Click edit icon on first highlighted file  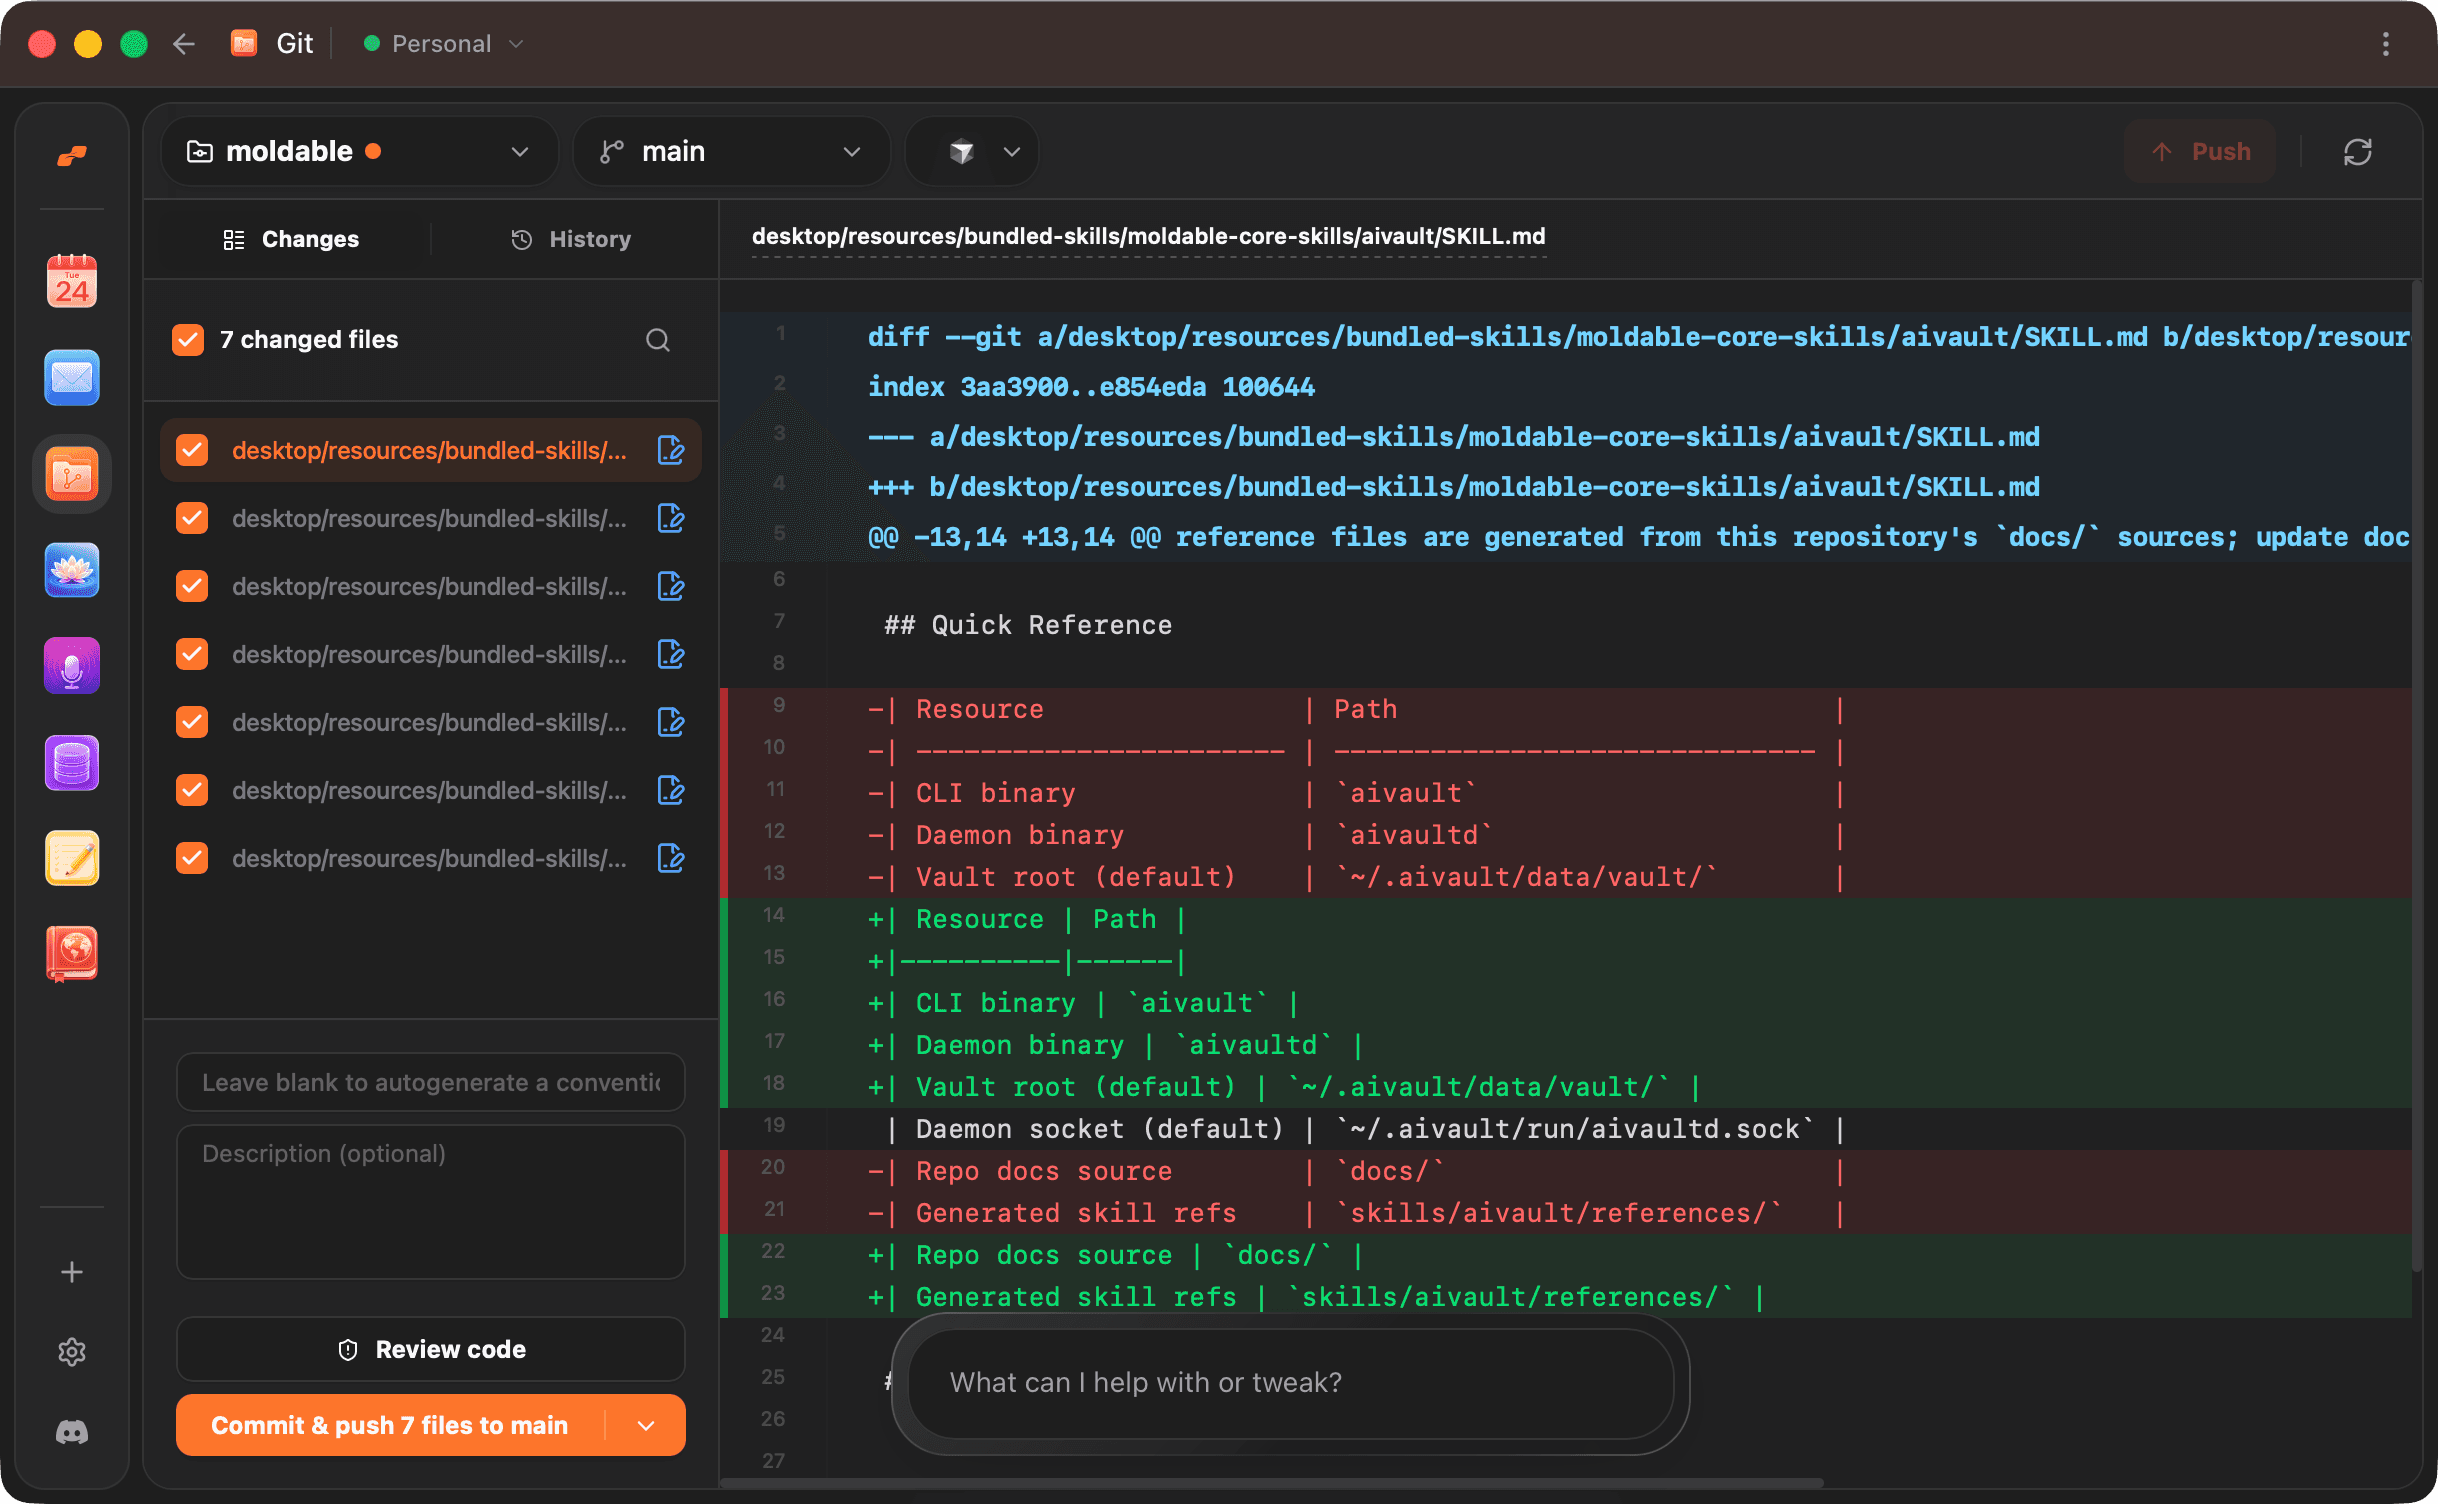[671, 450]
